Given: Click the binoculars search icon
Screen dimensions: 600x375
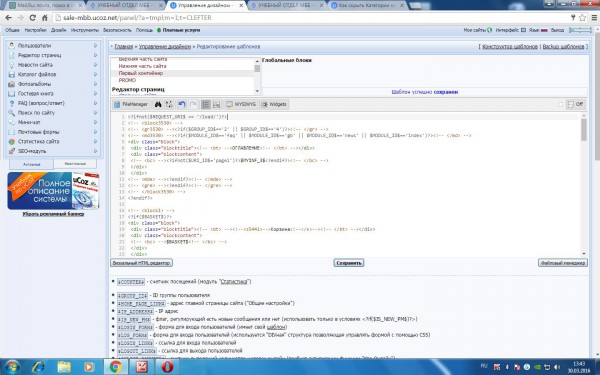Looking at the screenshot, I should click(158, 104).
